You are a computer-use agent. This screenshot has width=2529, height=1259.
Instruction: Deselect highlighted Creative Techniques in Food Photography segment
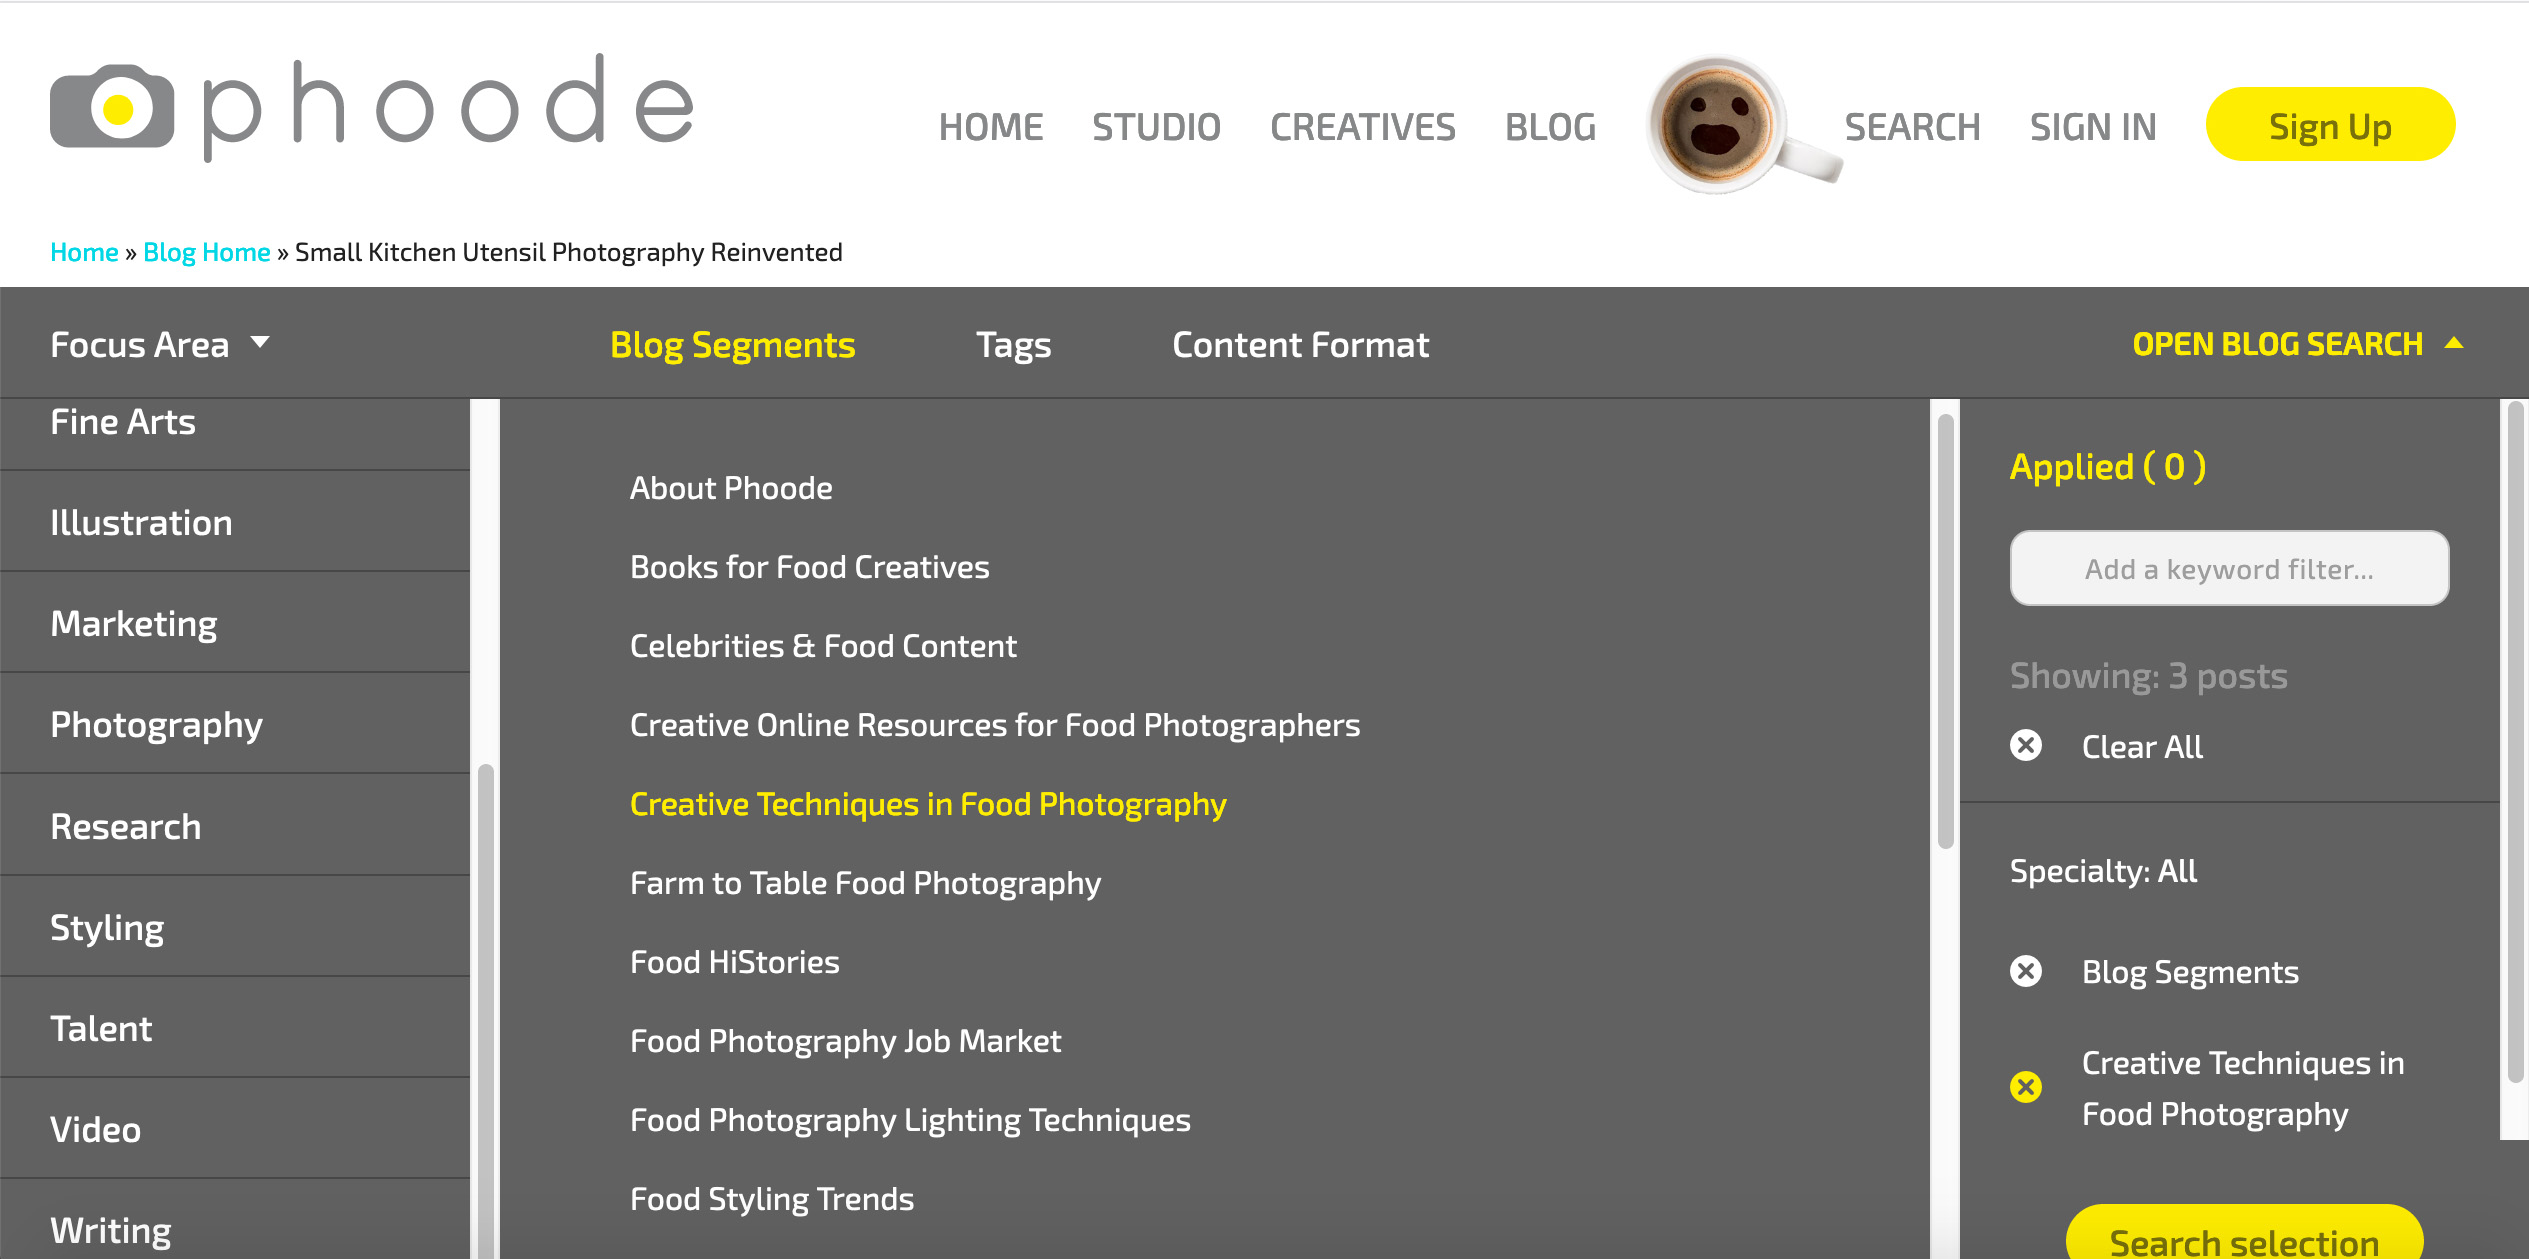[928, 804]
